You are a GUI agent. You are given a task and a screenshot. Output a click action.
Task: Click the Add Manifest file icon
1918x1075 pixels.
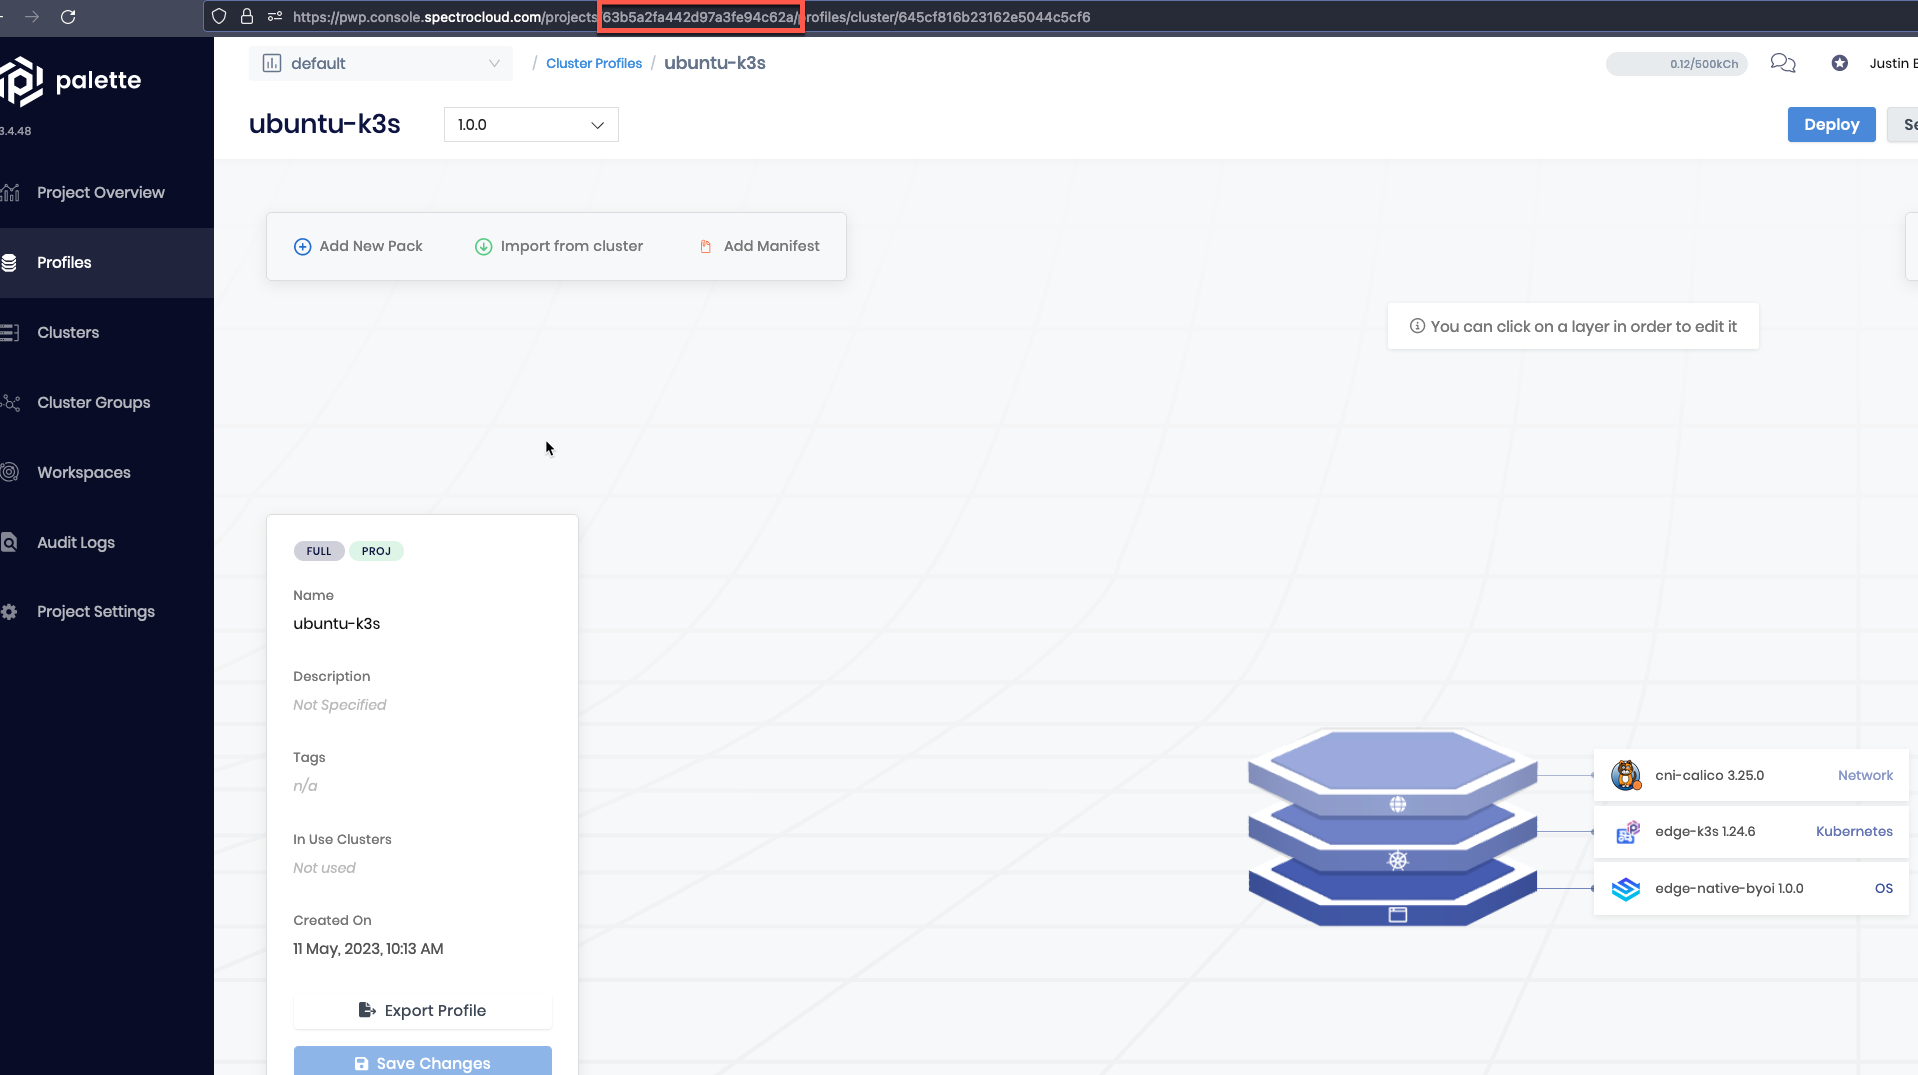705,247
